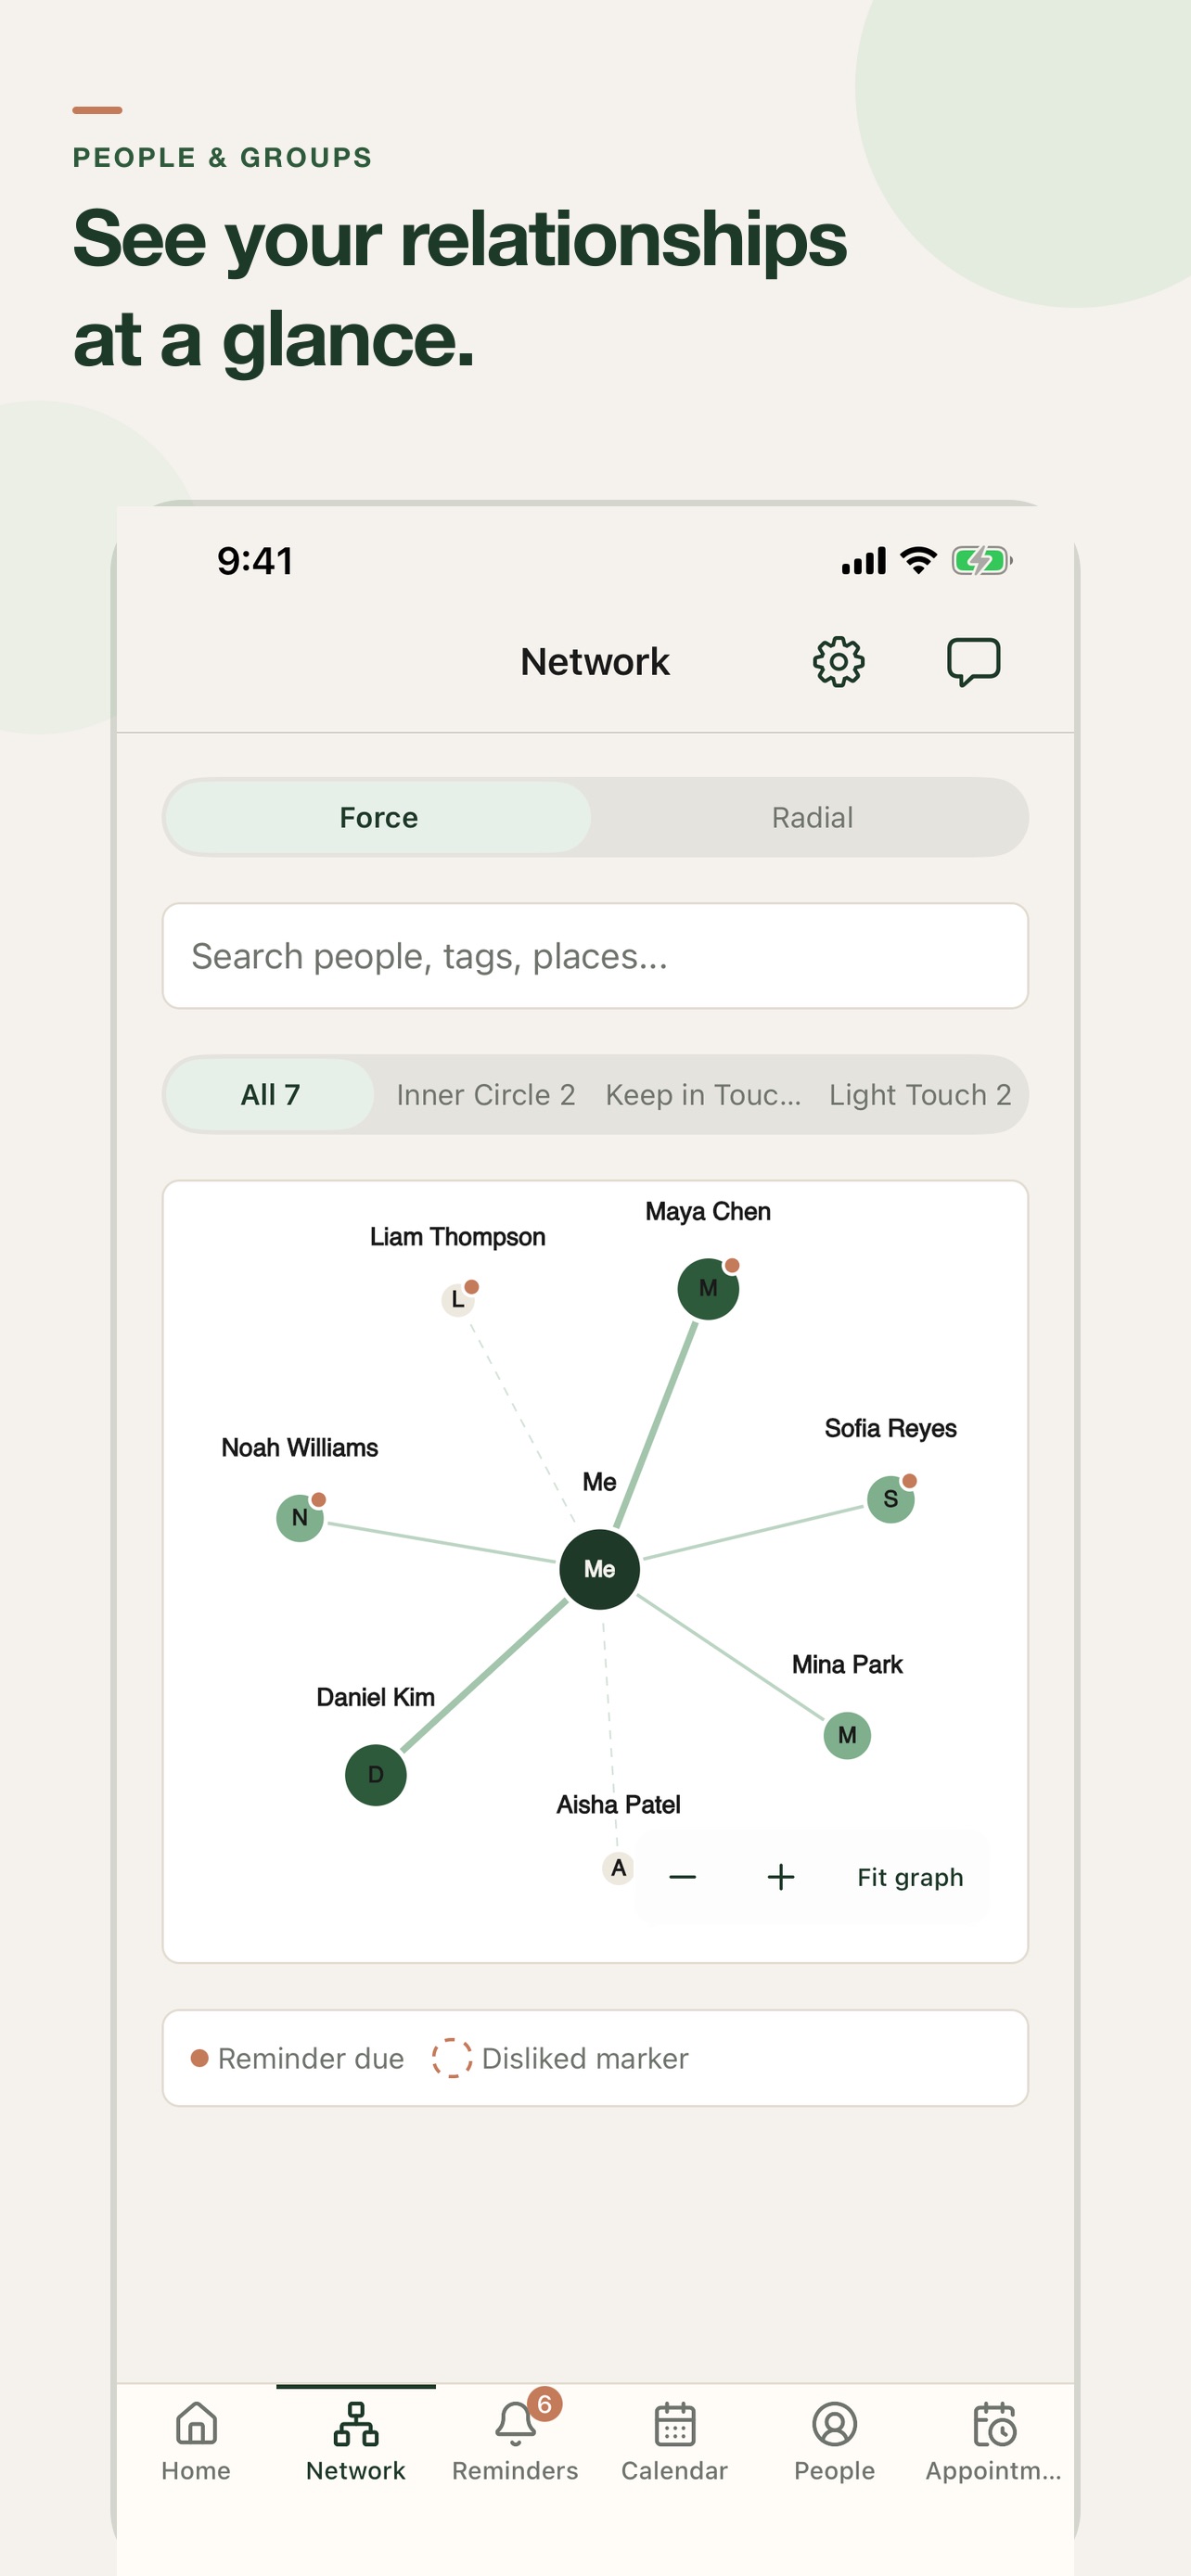Tap the Network screen title
The width and height of the screenshot is (1191, 2576).
(595, 662)
